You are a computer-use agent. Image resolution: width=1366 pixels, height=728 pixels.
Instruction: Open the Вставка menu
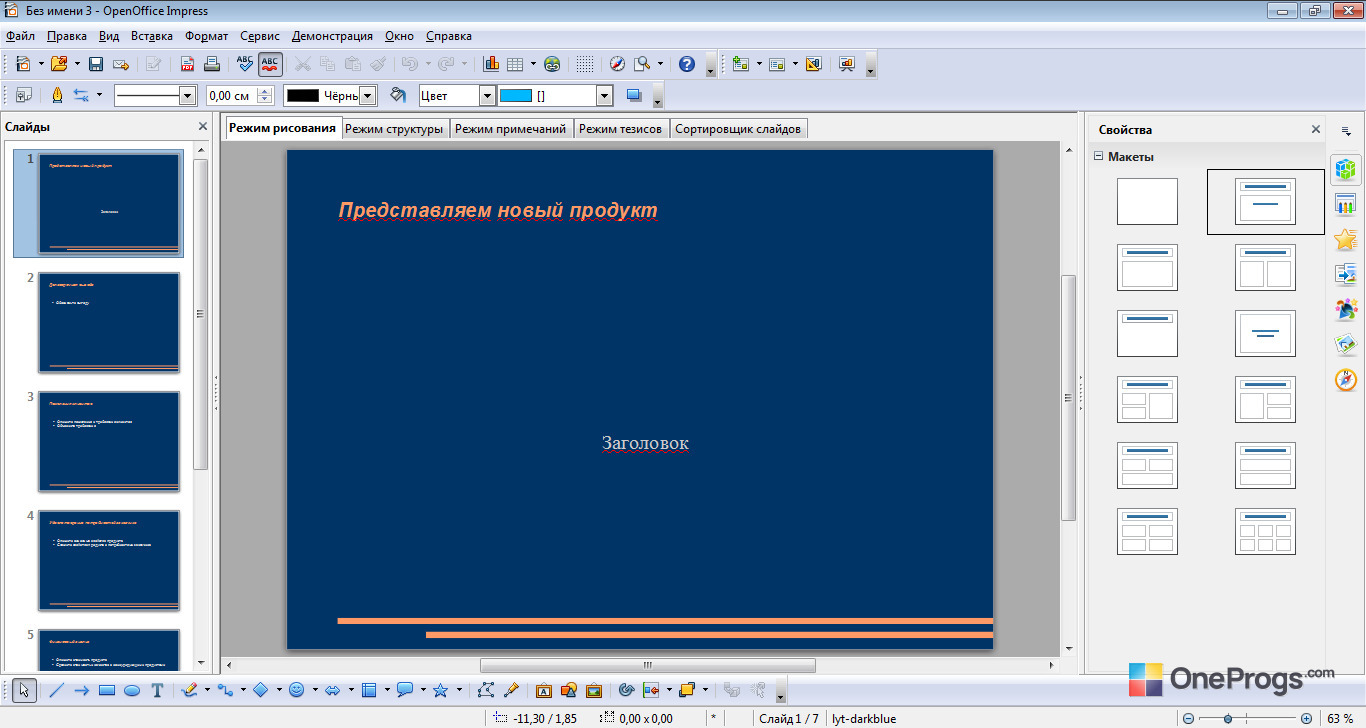152,36
